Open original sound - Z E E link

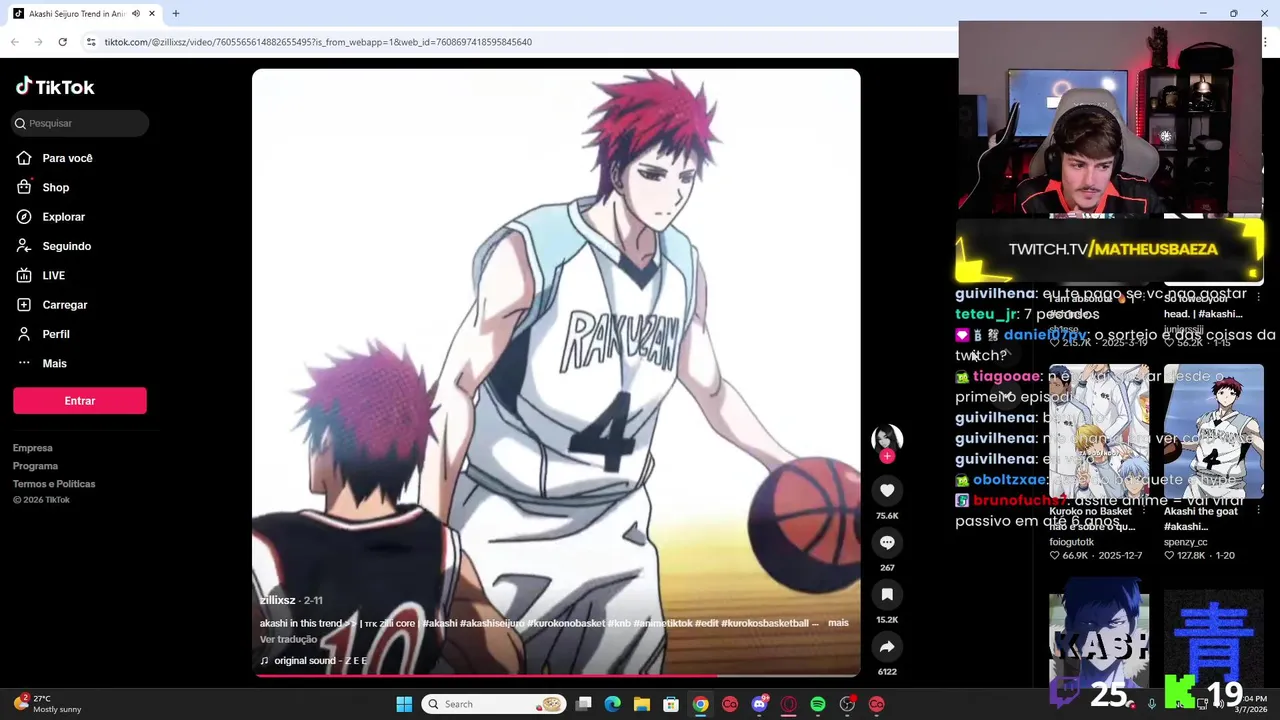click(x=320, y=661)
